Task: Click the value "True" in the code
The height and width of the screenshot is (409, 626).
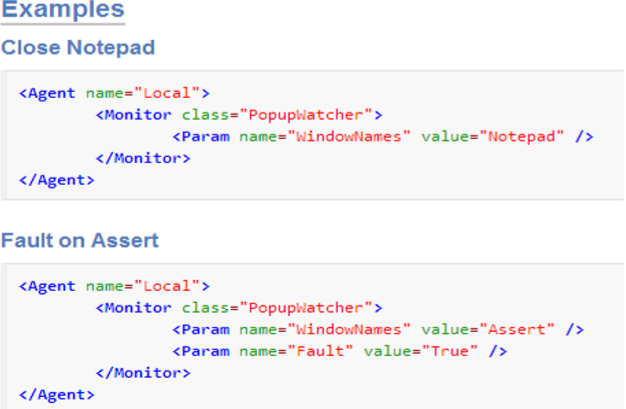Action: 450,351
